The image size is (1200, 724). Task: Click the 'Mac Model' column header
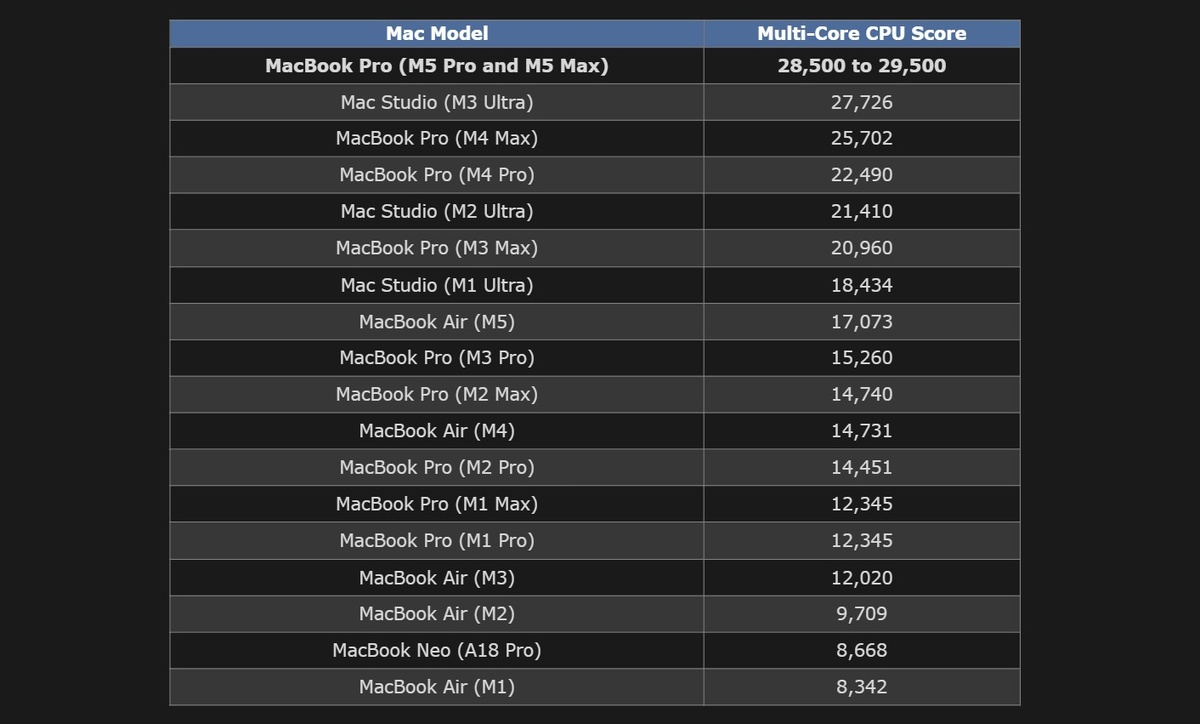[x=437, y=33]
